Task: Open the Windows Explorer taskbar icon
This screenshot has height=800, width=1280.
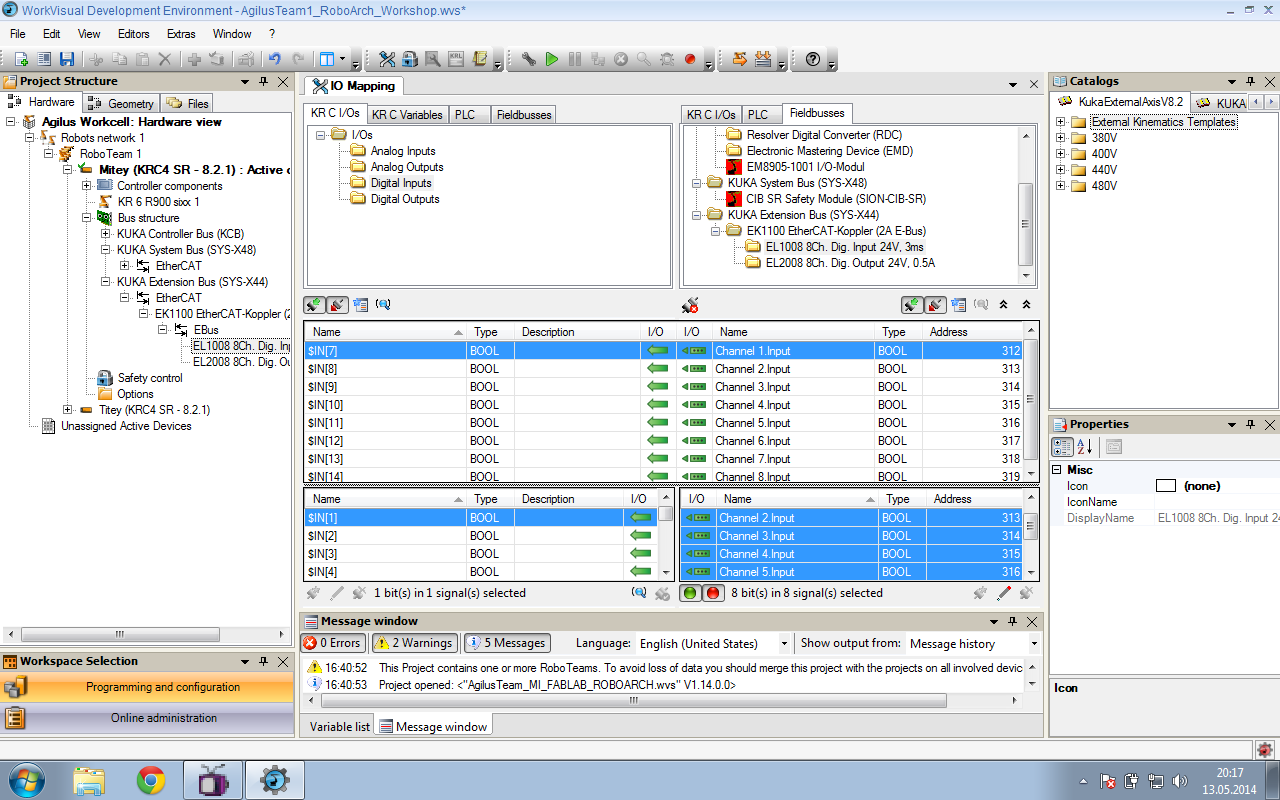Action: click(x=89, y=780)
